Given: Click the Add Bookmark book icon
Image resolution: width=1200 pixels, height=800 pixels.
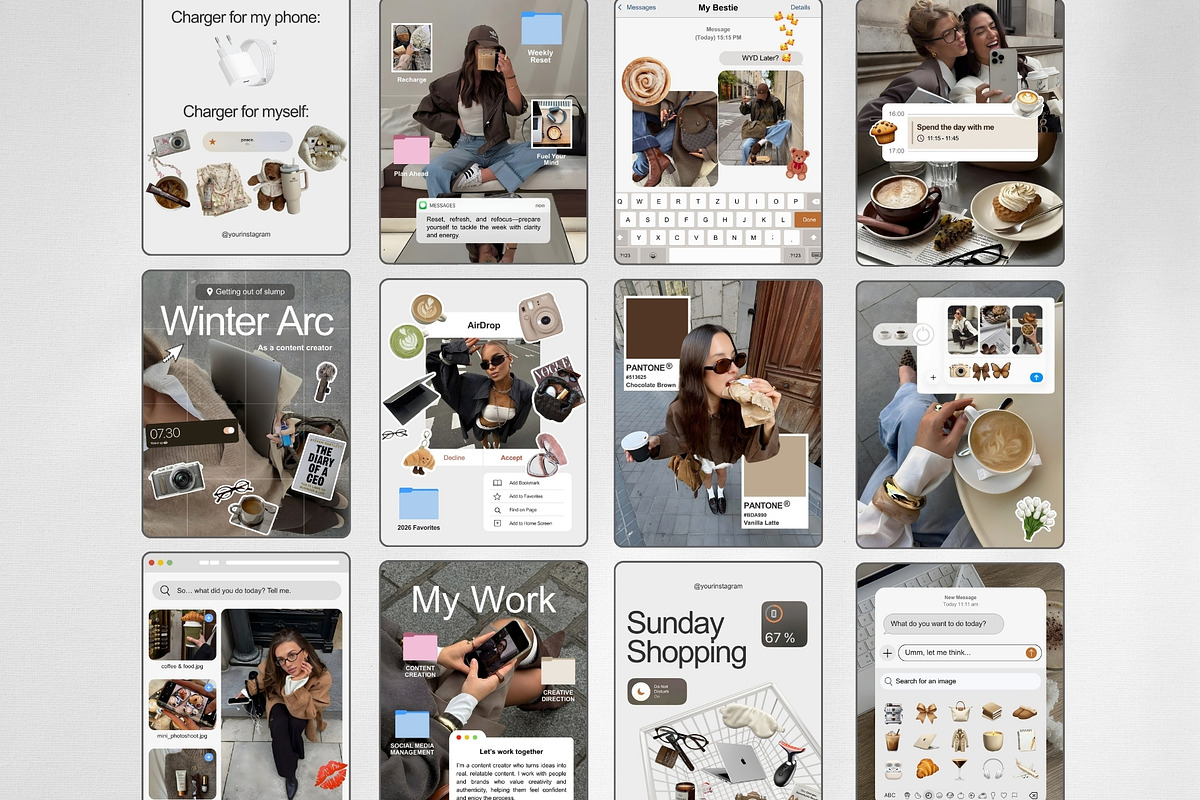Looking at the screenshot, I should tap(497, 483).
